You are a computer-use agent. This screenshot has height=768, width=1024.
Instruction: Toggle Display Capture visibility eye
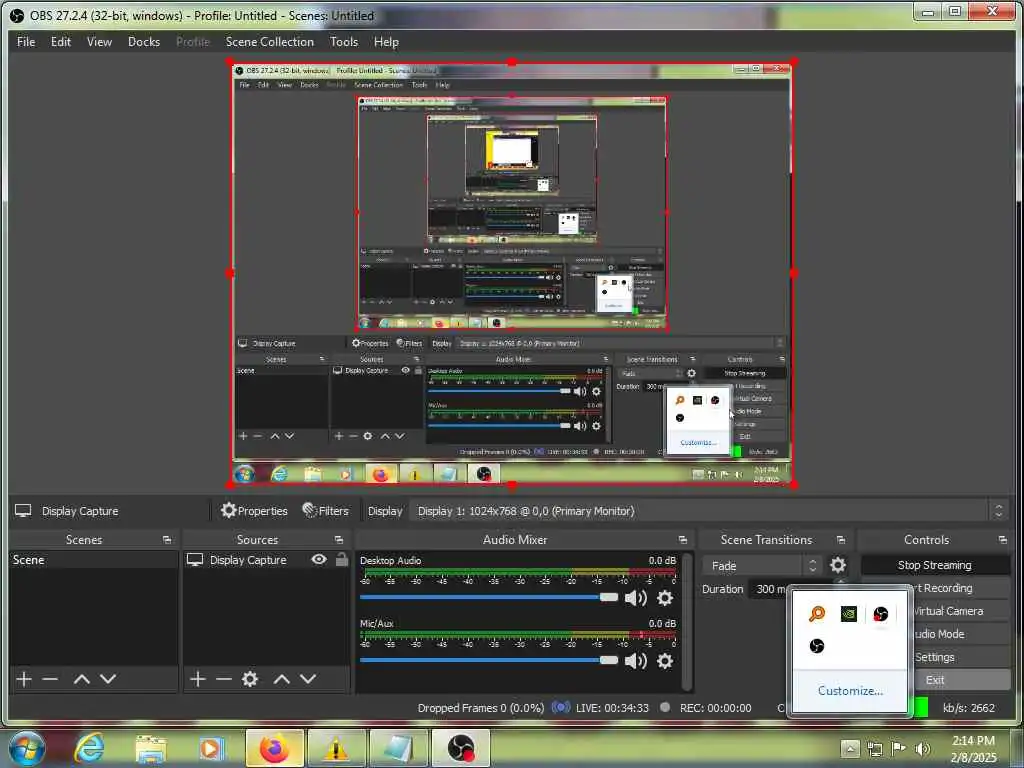point(319,560)
